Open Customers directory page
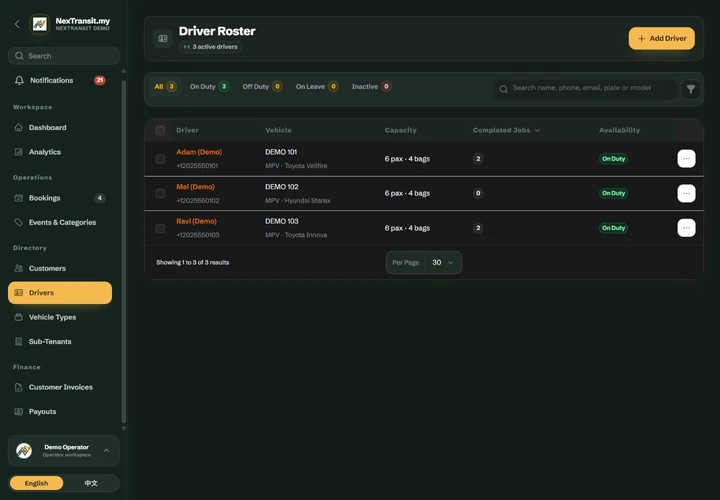This screenshot has width=720, height=500. (x=60, y=268)
